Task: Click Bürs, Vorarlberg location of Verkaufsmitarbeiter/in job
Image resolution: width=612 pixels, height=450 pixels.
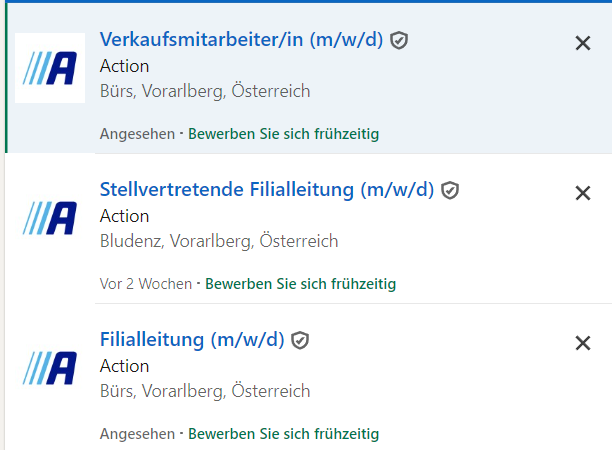Action: pos(205,91)
